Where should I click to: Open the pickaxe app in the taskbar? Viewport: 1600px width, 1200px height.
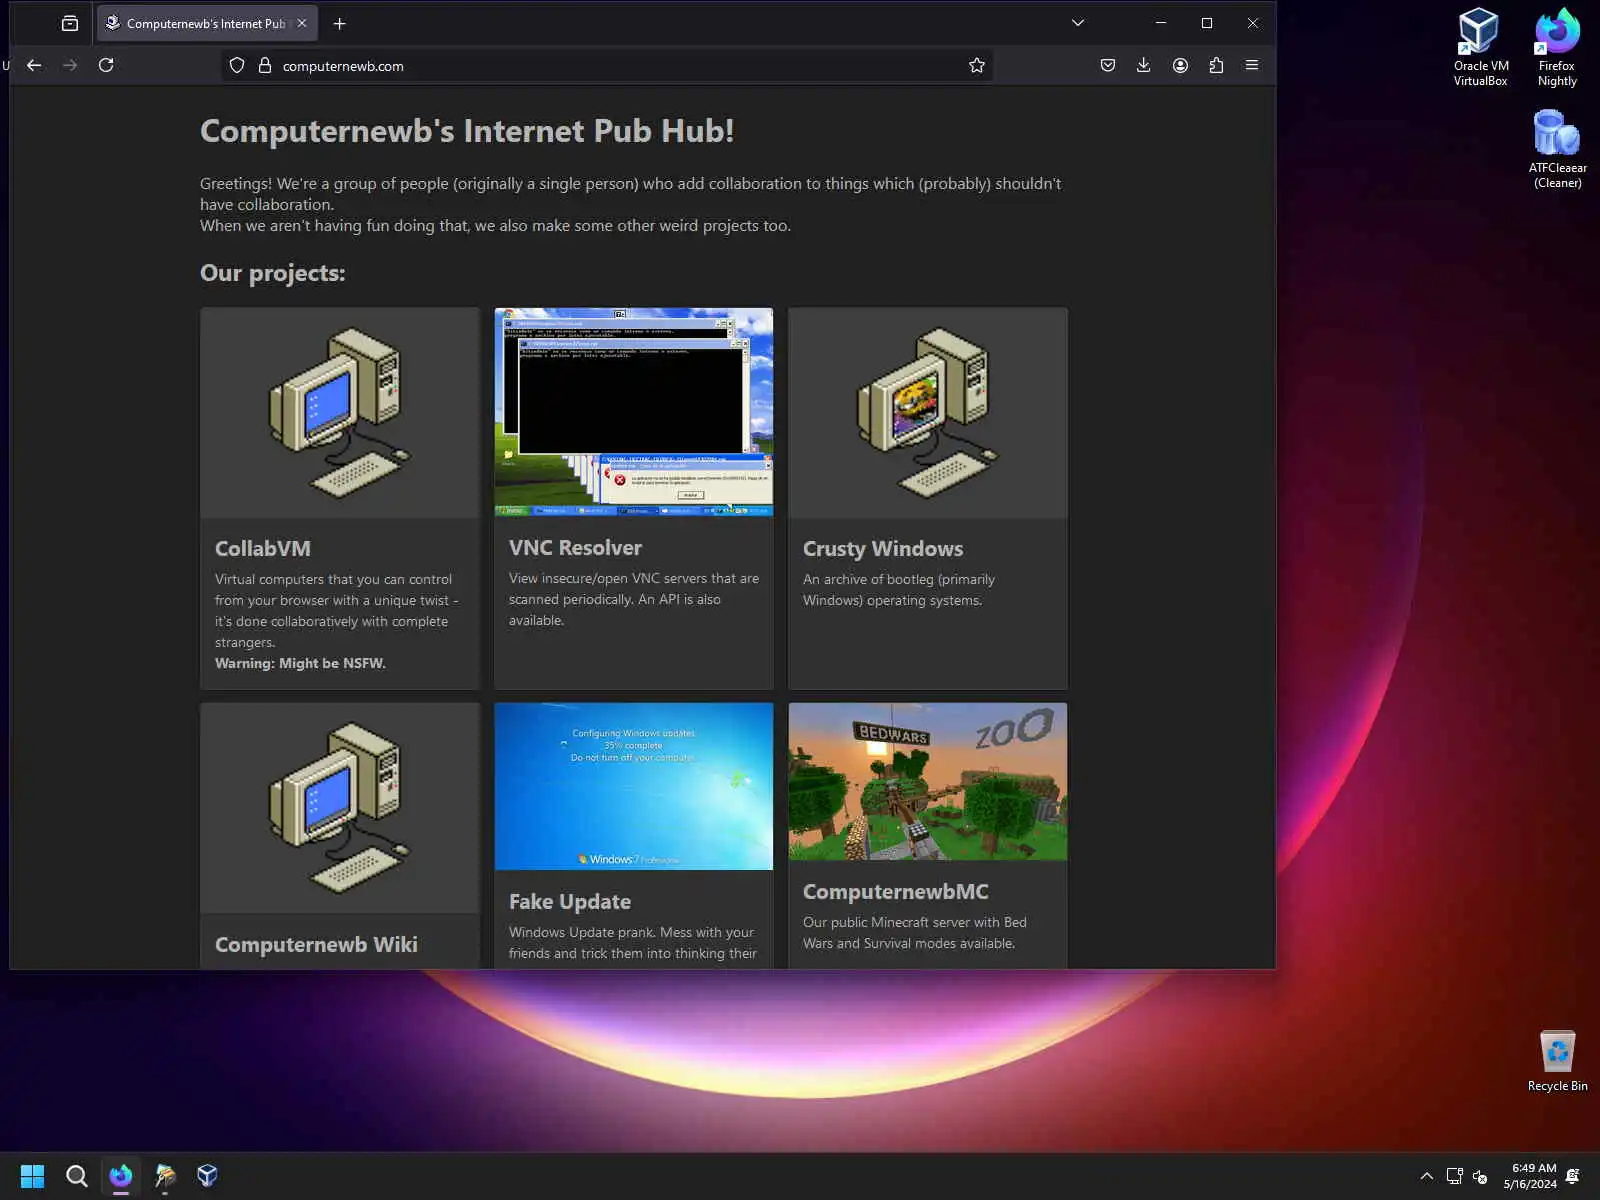(x=165, y=1176)
